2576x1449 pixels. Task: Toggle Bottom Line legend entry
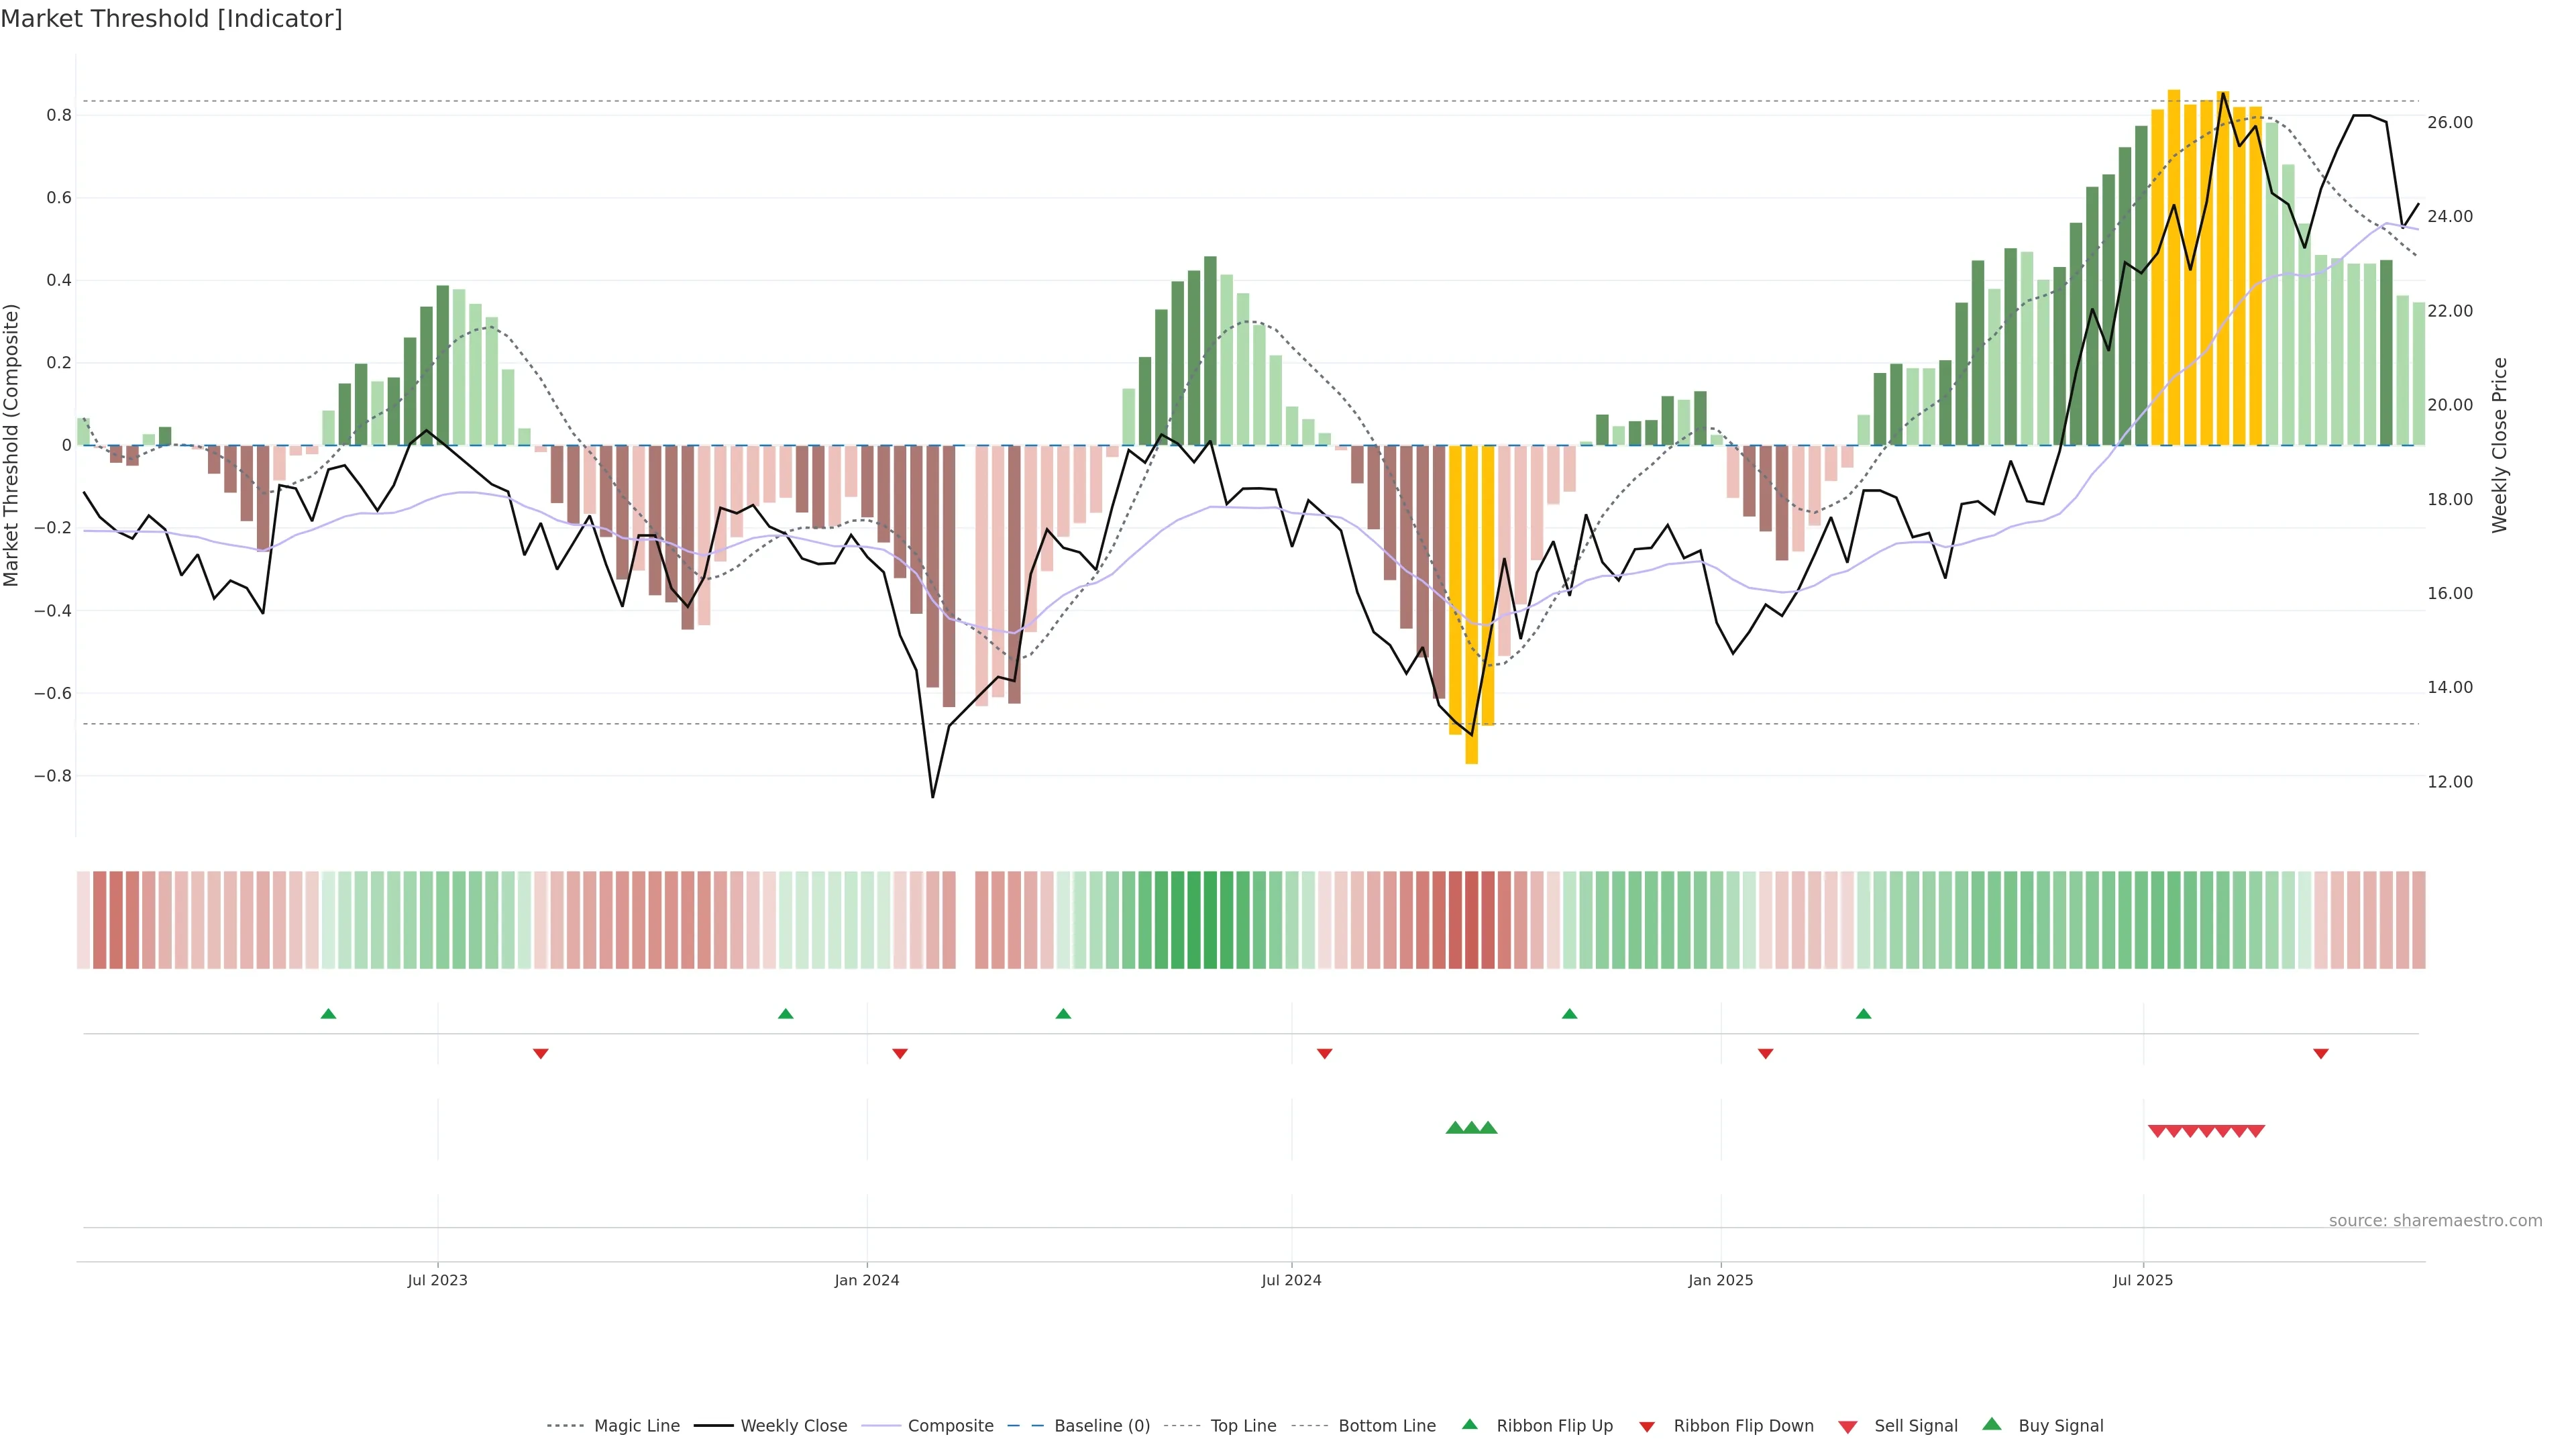coord(1386,1426)
